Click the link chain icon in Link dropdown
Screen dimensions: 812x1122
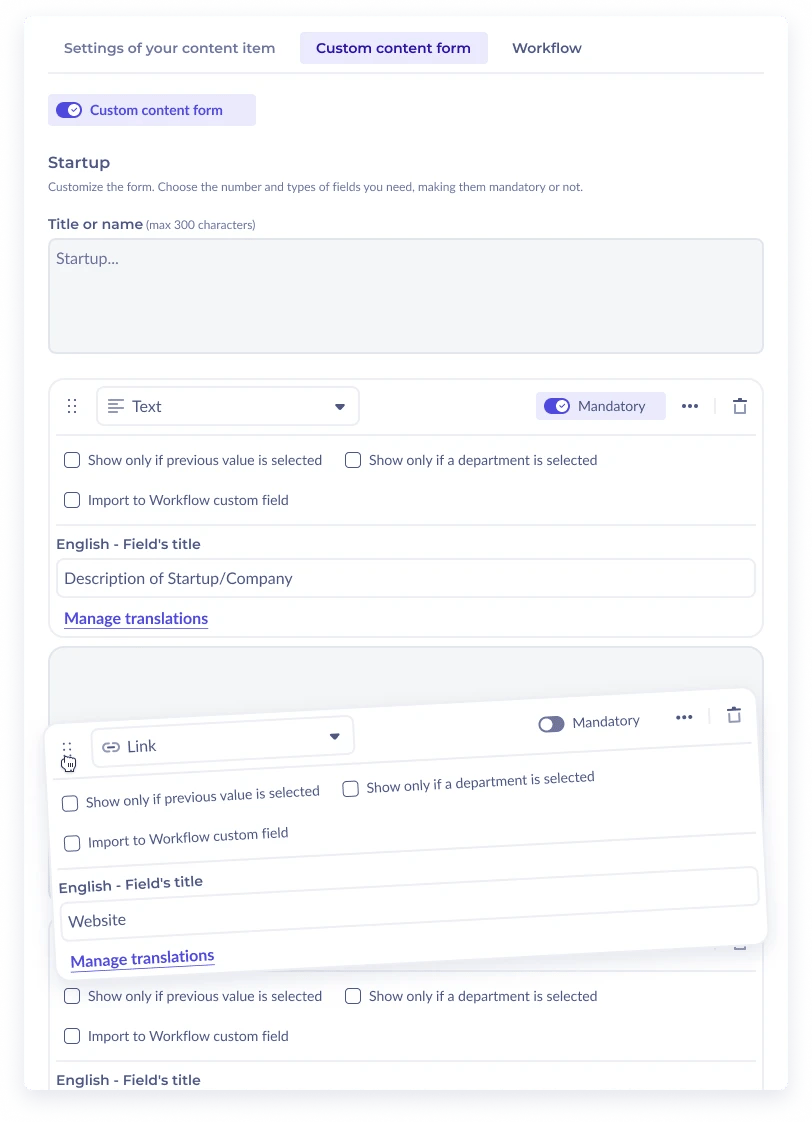click(111, 747)
